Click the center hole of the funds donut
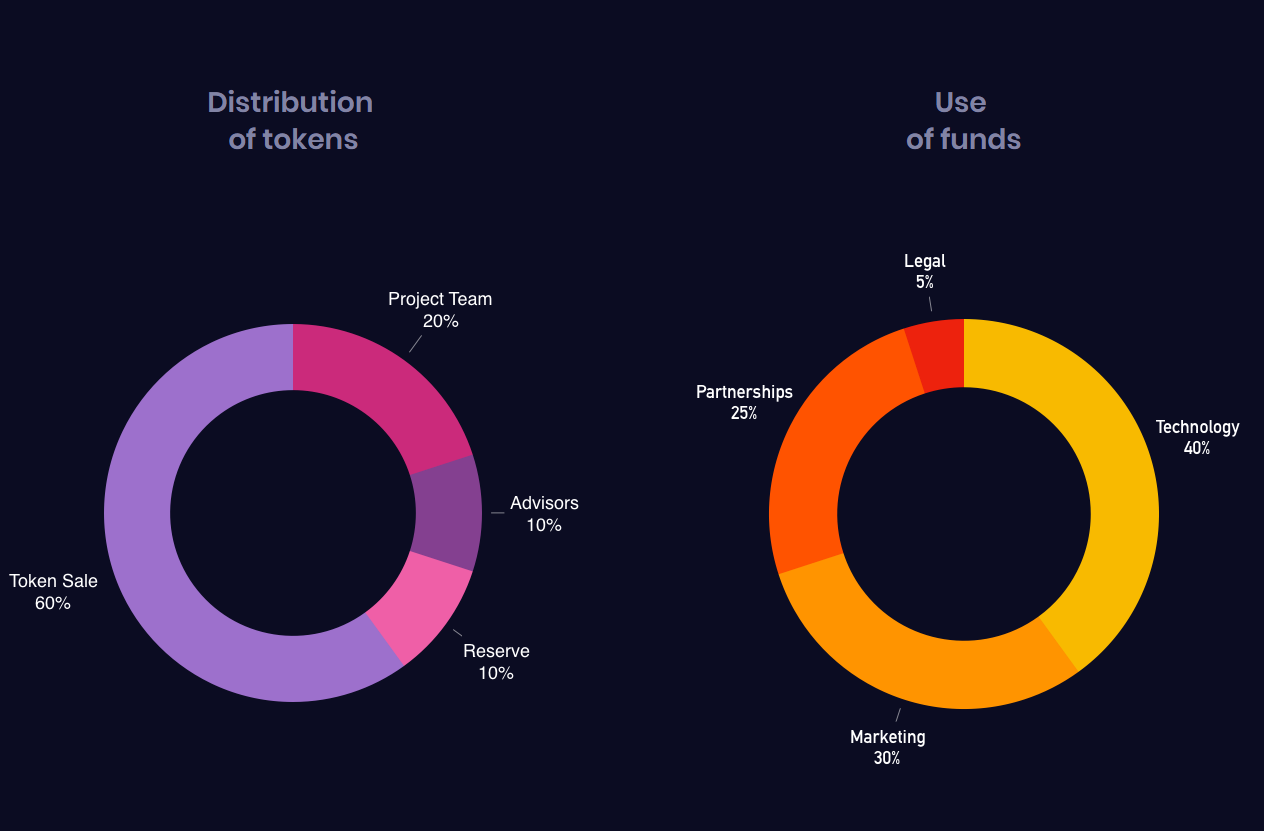The height and width of the screenshot is (831, 1264). [x=964, y=514]
